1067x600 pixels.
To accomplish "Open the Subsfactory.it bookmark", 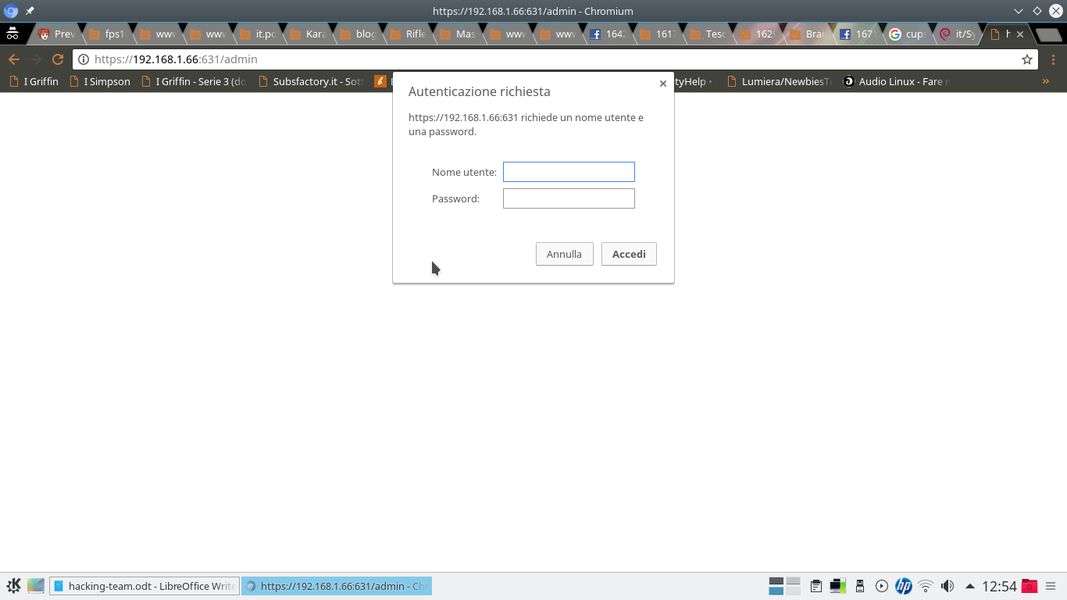I will click(310, 81).
